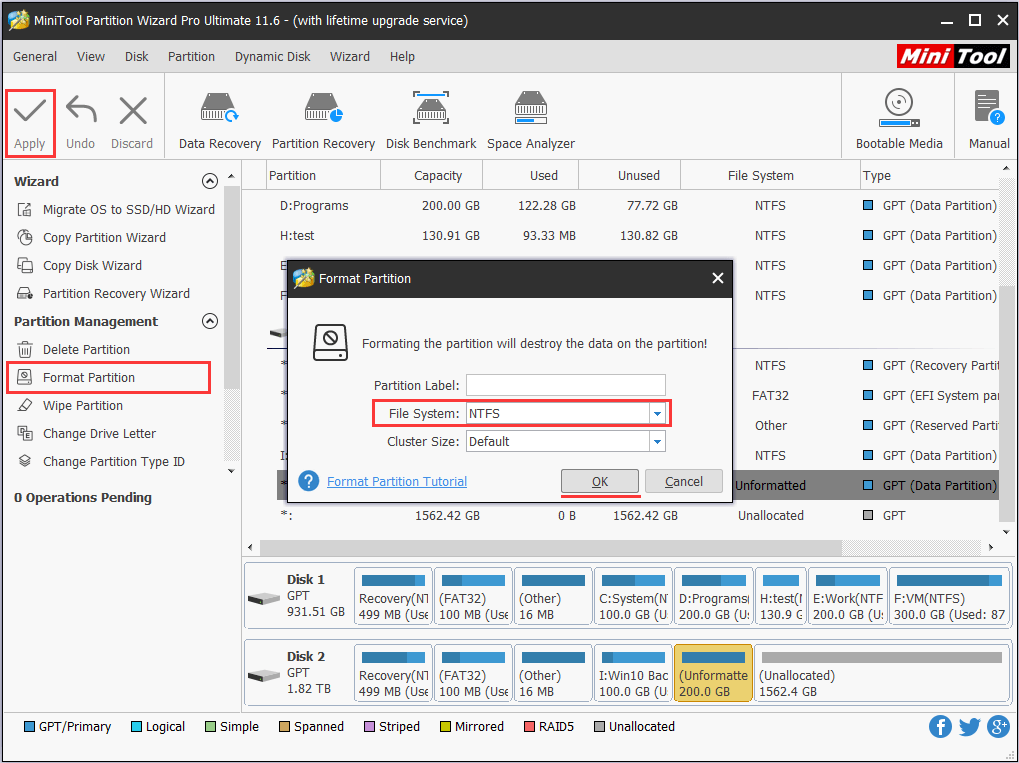Viewport: 1019px width, 763px height.
Task: Open the Cluster Size dropdown
Action: click(x=657, y=441)
